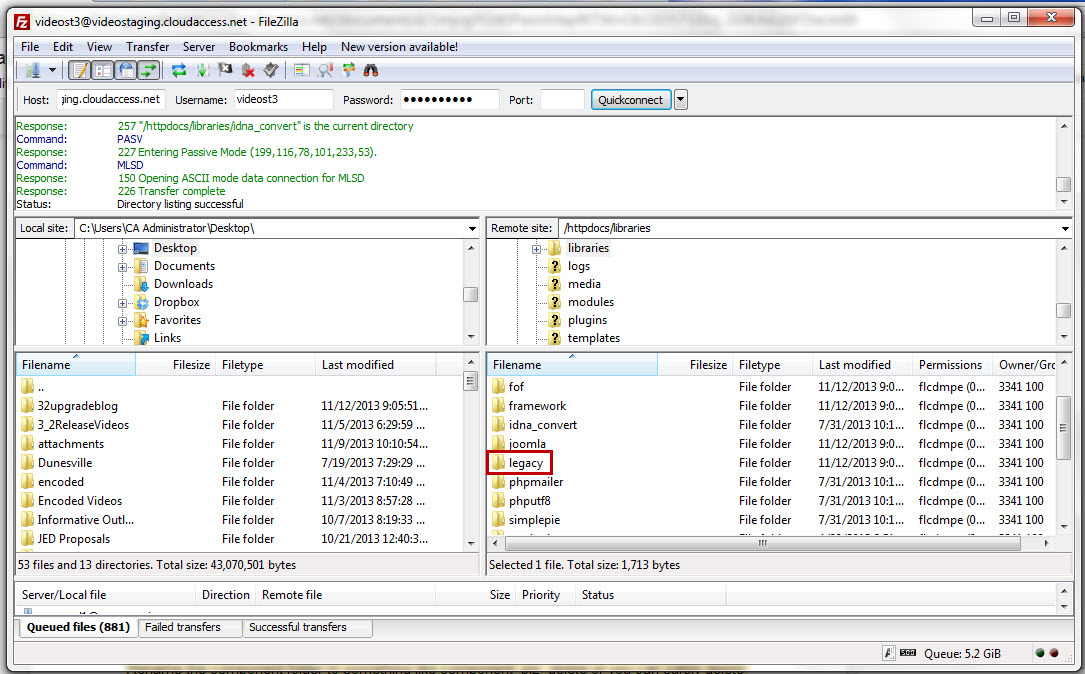Viewport: 1085px width, 674px height.
Task: Cancel the current operation
Action: tap(225, 71)
